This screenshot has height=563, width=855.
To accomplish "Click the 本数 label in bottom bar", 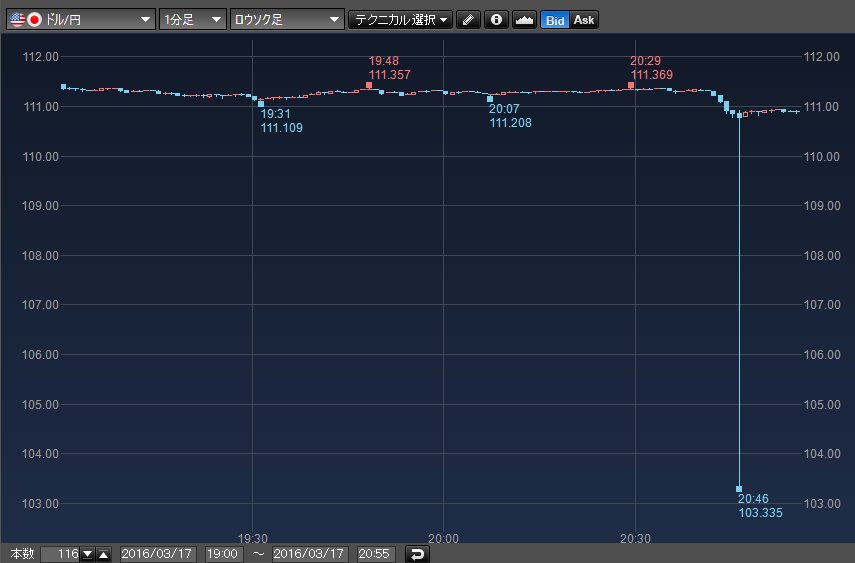I will (x=22, y=554).
